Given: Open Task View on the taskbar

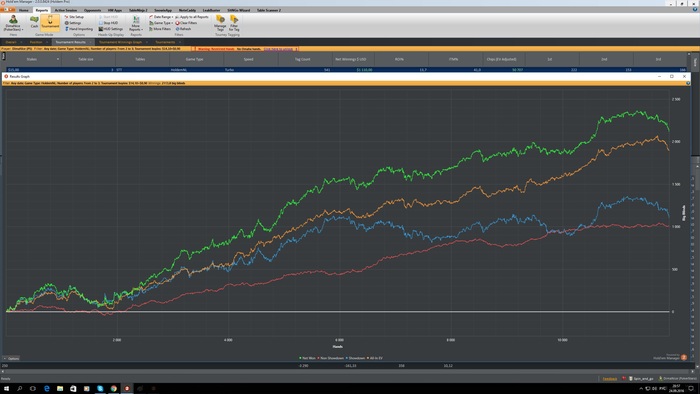Looking at the screenshot, I should [x=33, y=388].
